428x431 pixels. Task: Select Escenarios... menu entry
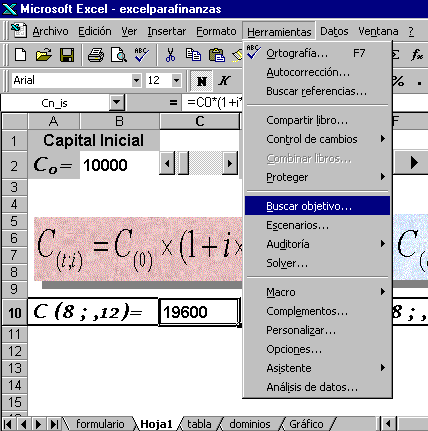click(x=317, y=225)
